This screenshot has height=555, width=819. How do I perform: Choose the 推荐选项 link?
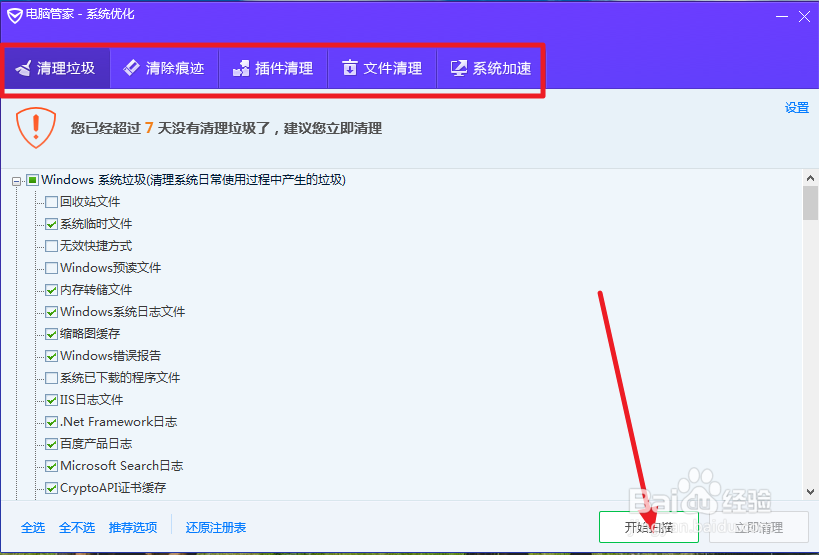pyautogui.click(x=133, y=528)
